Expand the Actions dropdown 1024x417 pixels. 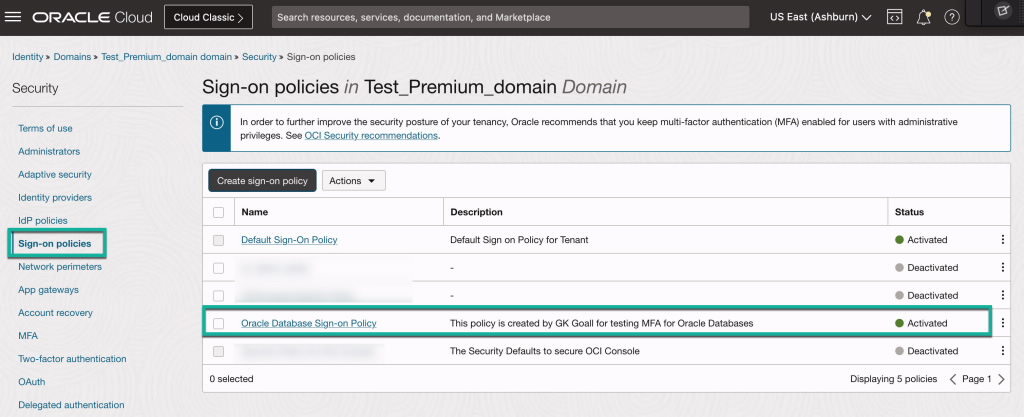[353, 181]
